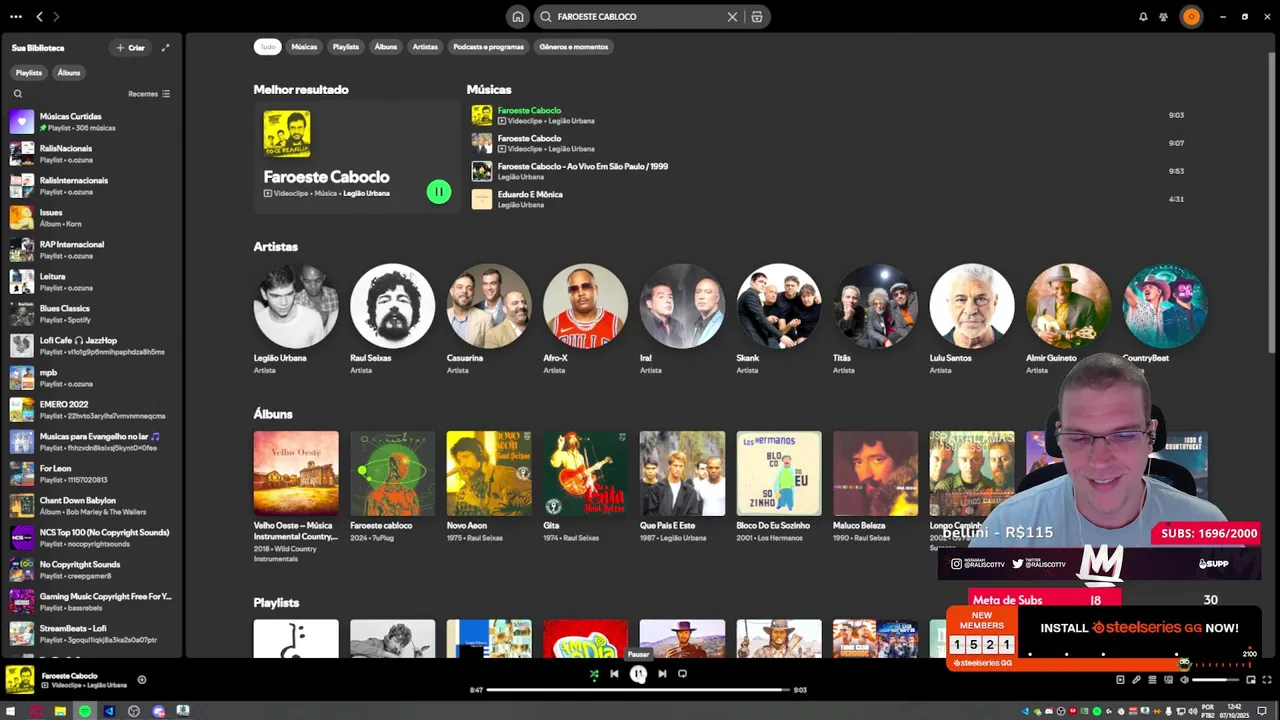Open the notifications bell
This screenshot has height=720, width=1280.
(x=1143, y=17)
